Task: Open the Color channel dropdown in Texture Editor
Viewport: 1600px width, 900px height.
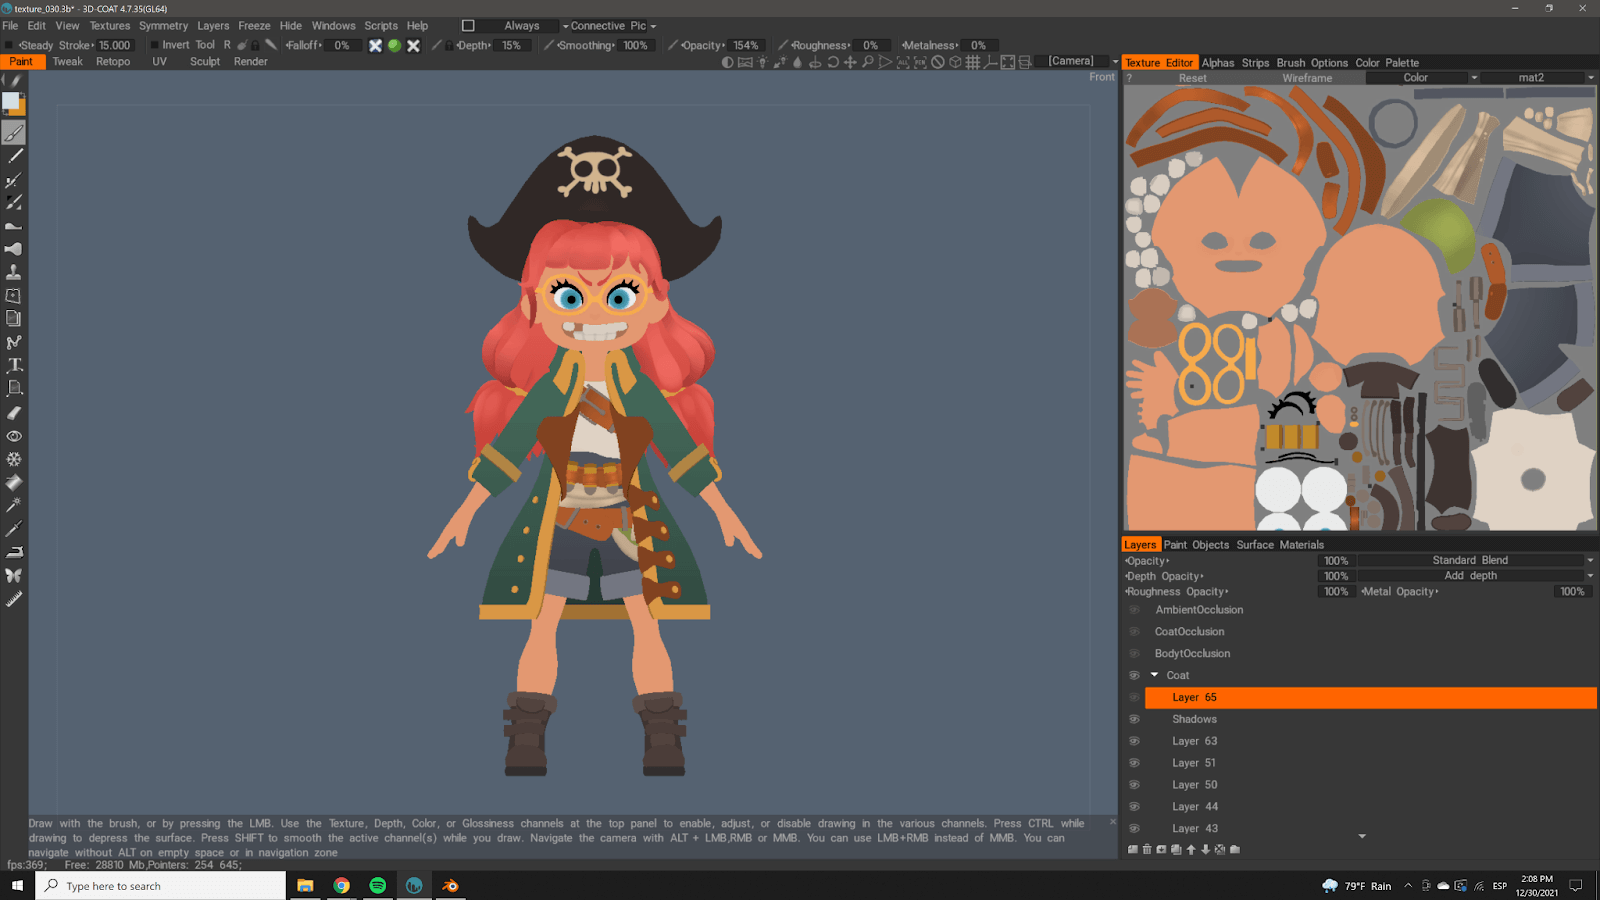Action: (x=1422, y=78)
